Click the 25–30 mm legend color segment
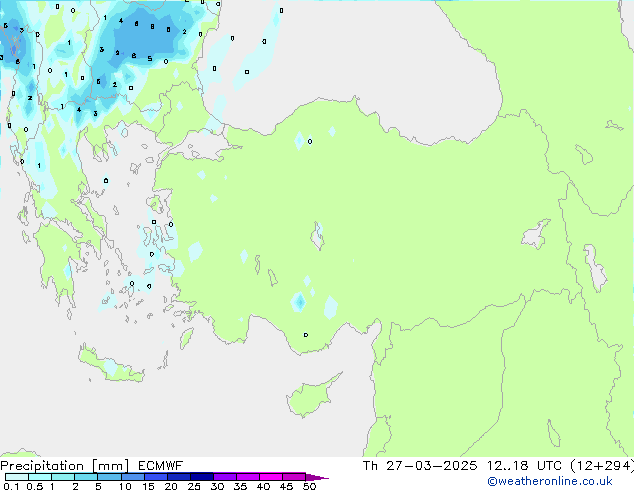 click(x=201, y=477)
